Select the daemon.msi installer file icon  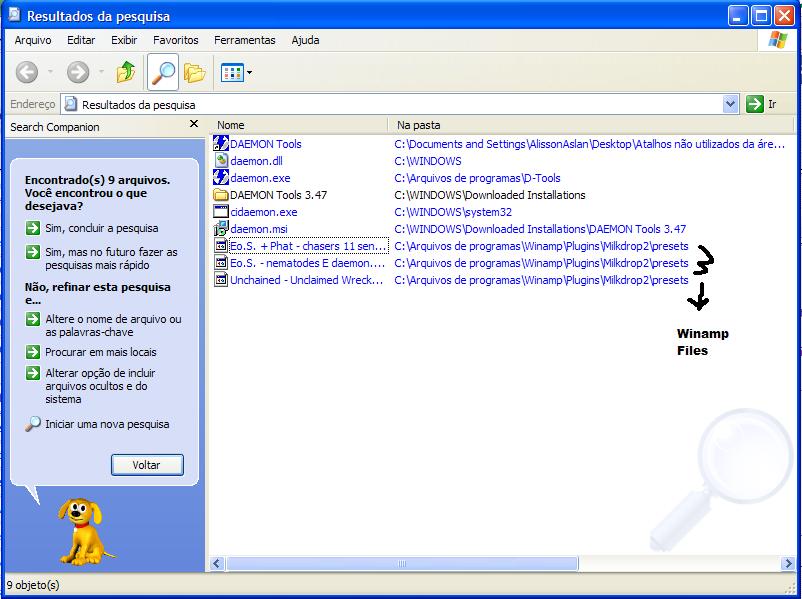221,229
